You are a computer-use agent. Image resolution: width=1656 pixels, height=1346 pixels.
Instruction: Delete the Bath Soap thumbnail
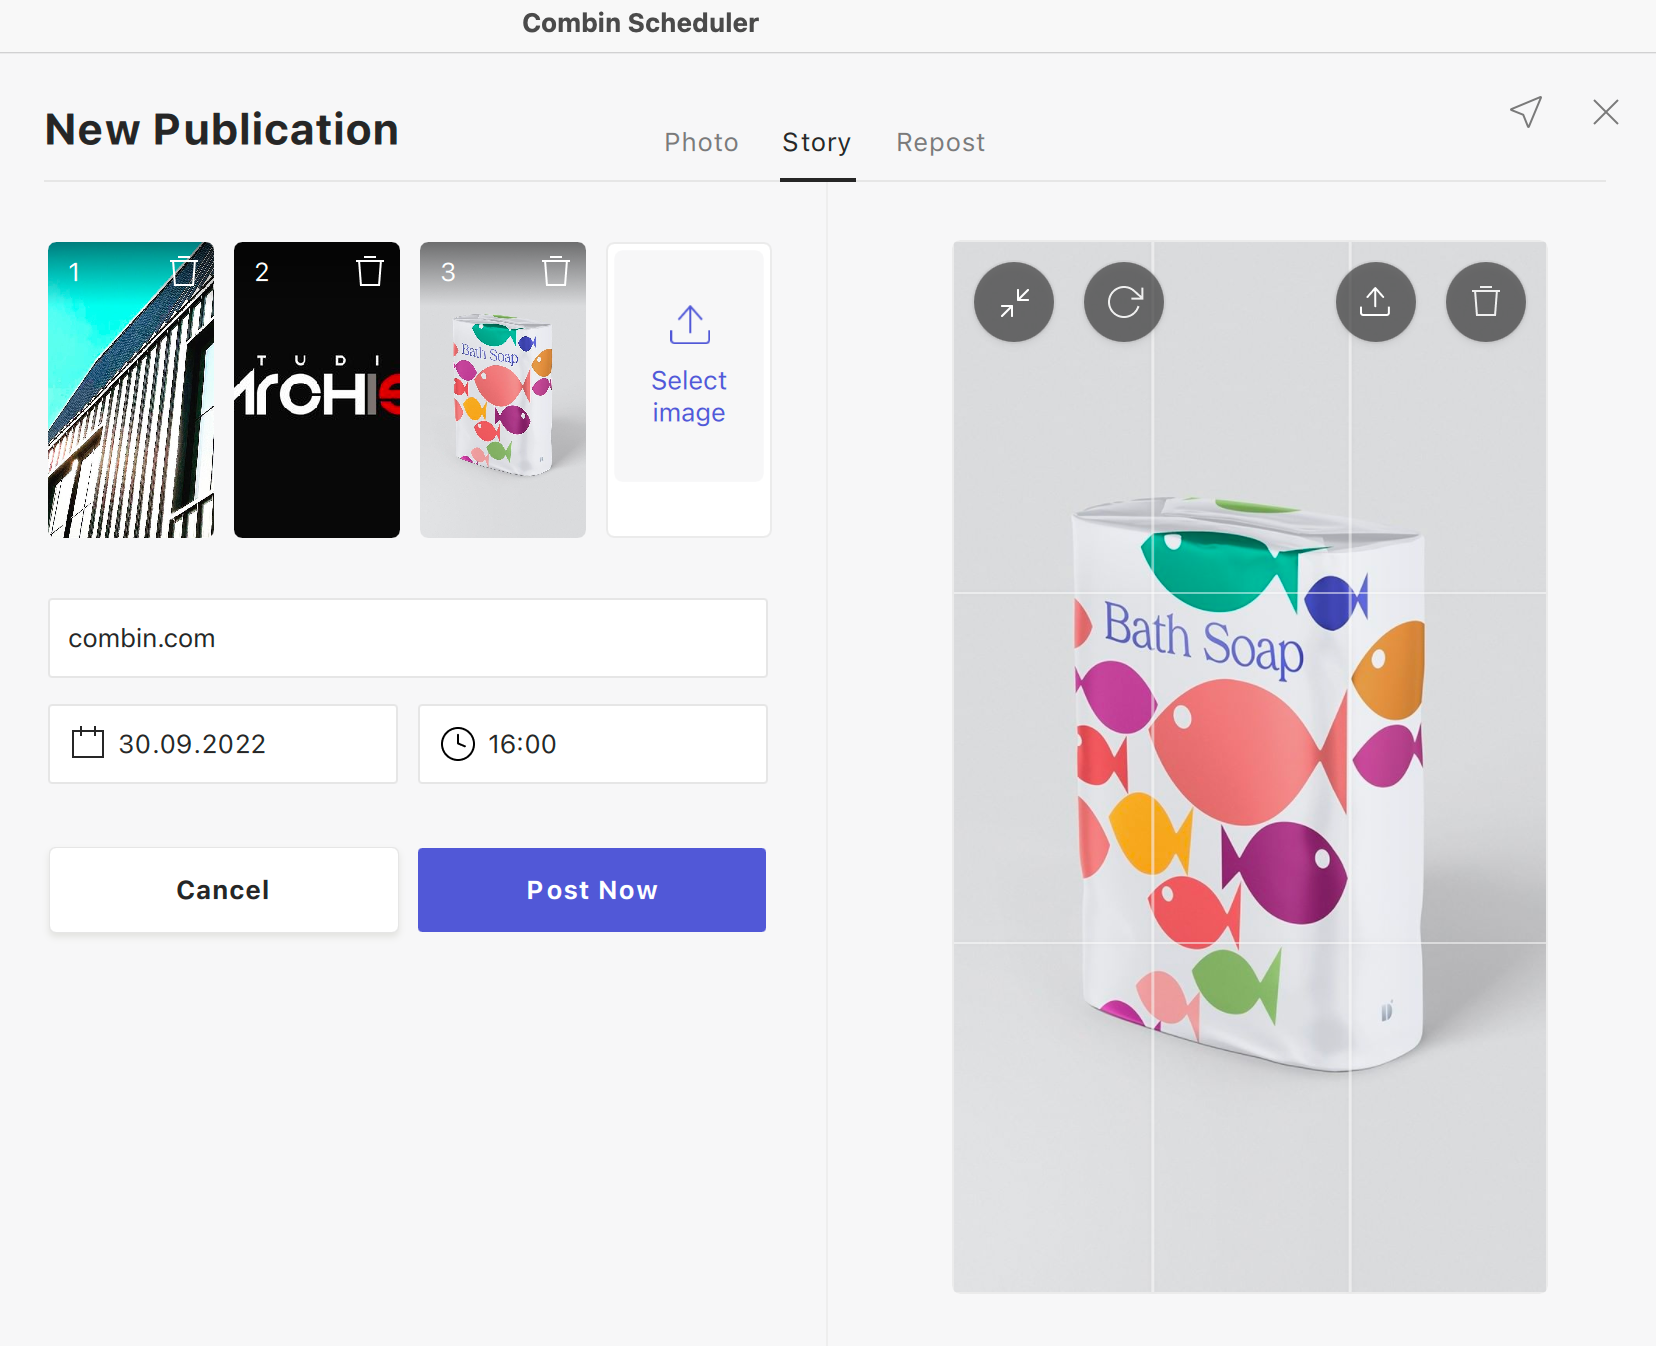coord(556,271)
